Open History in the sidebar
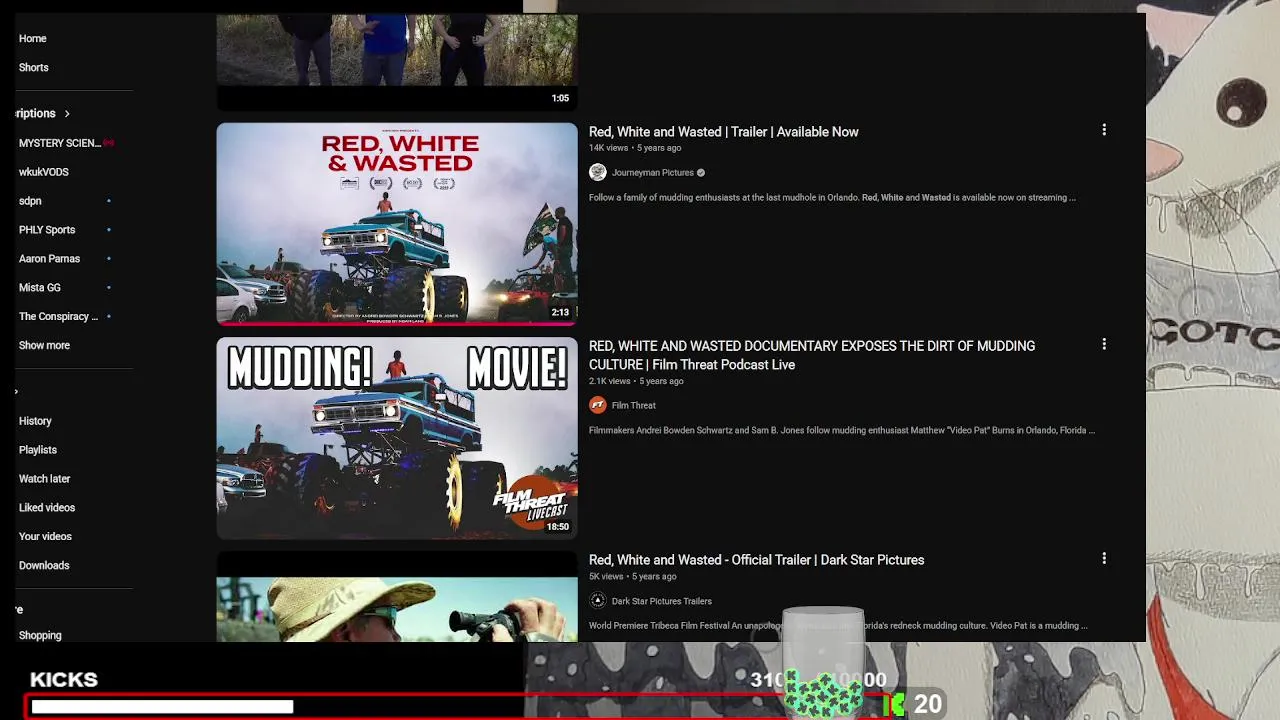Image resolution: width=1280 pixels, height=720 pixels. click(x=35, y=421)
